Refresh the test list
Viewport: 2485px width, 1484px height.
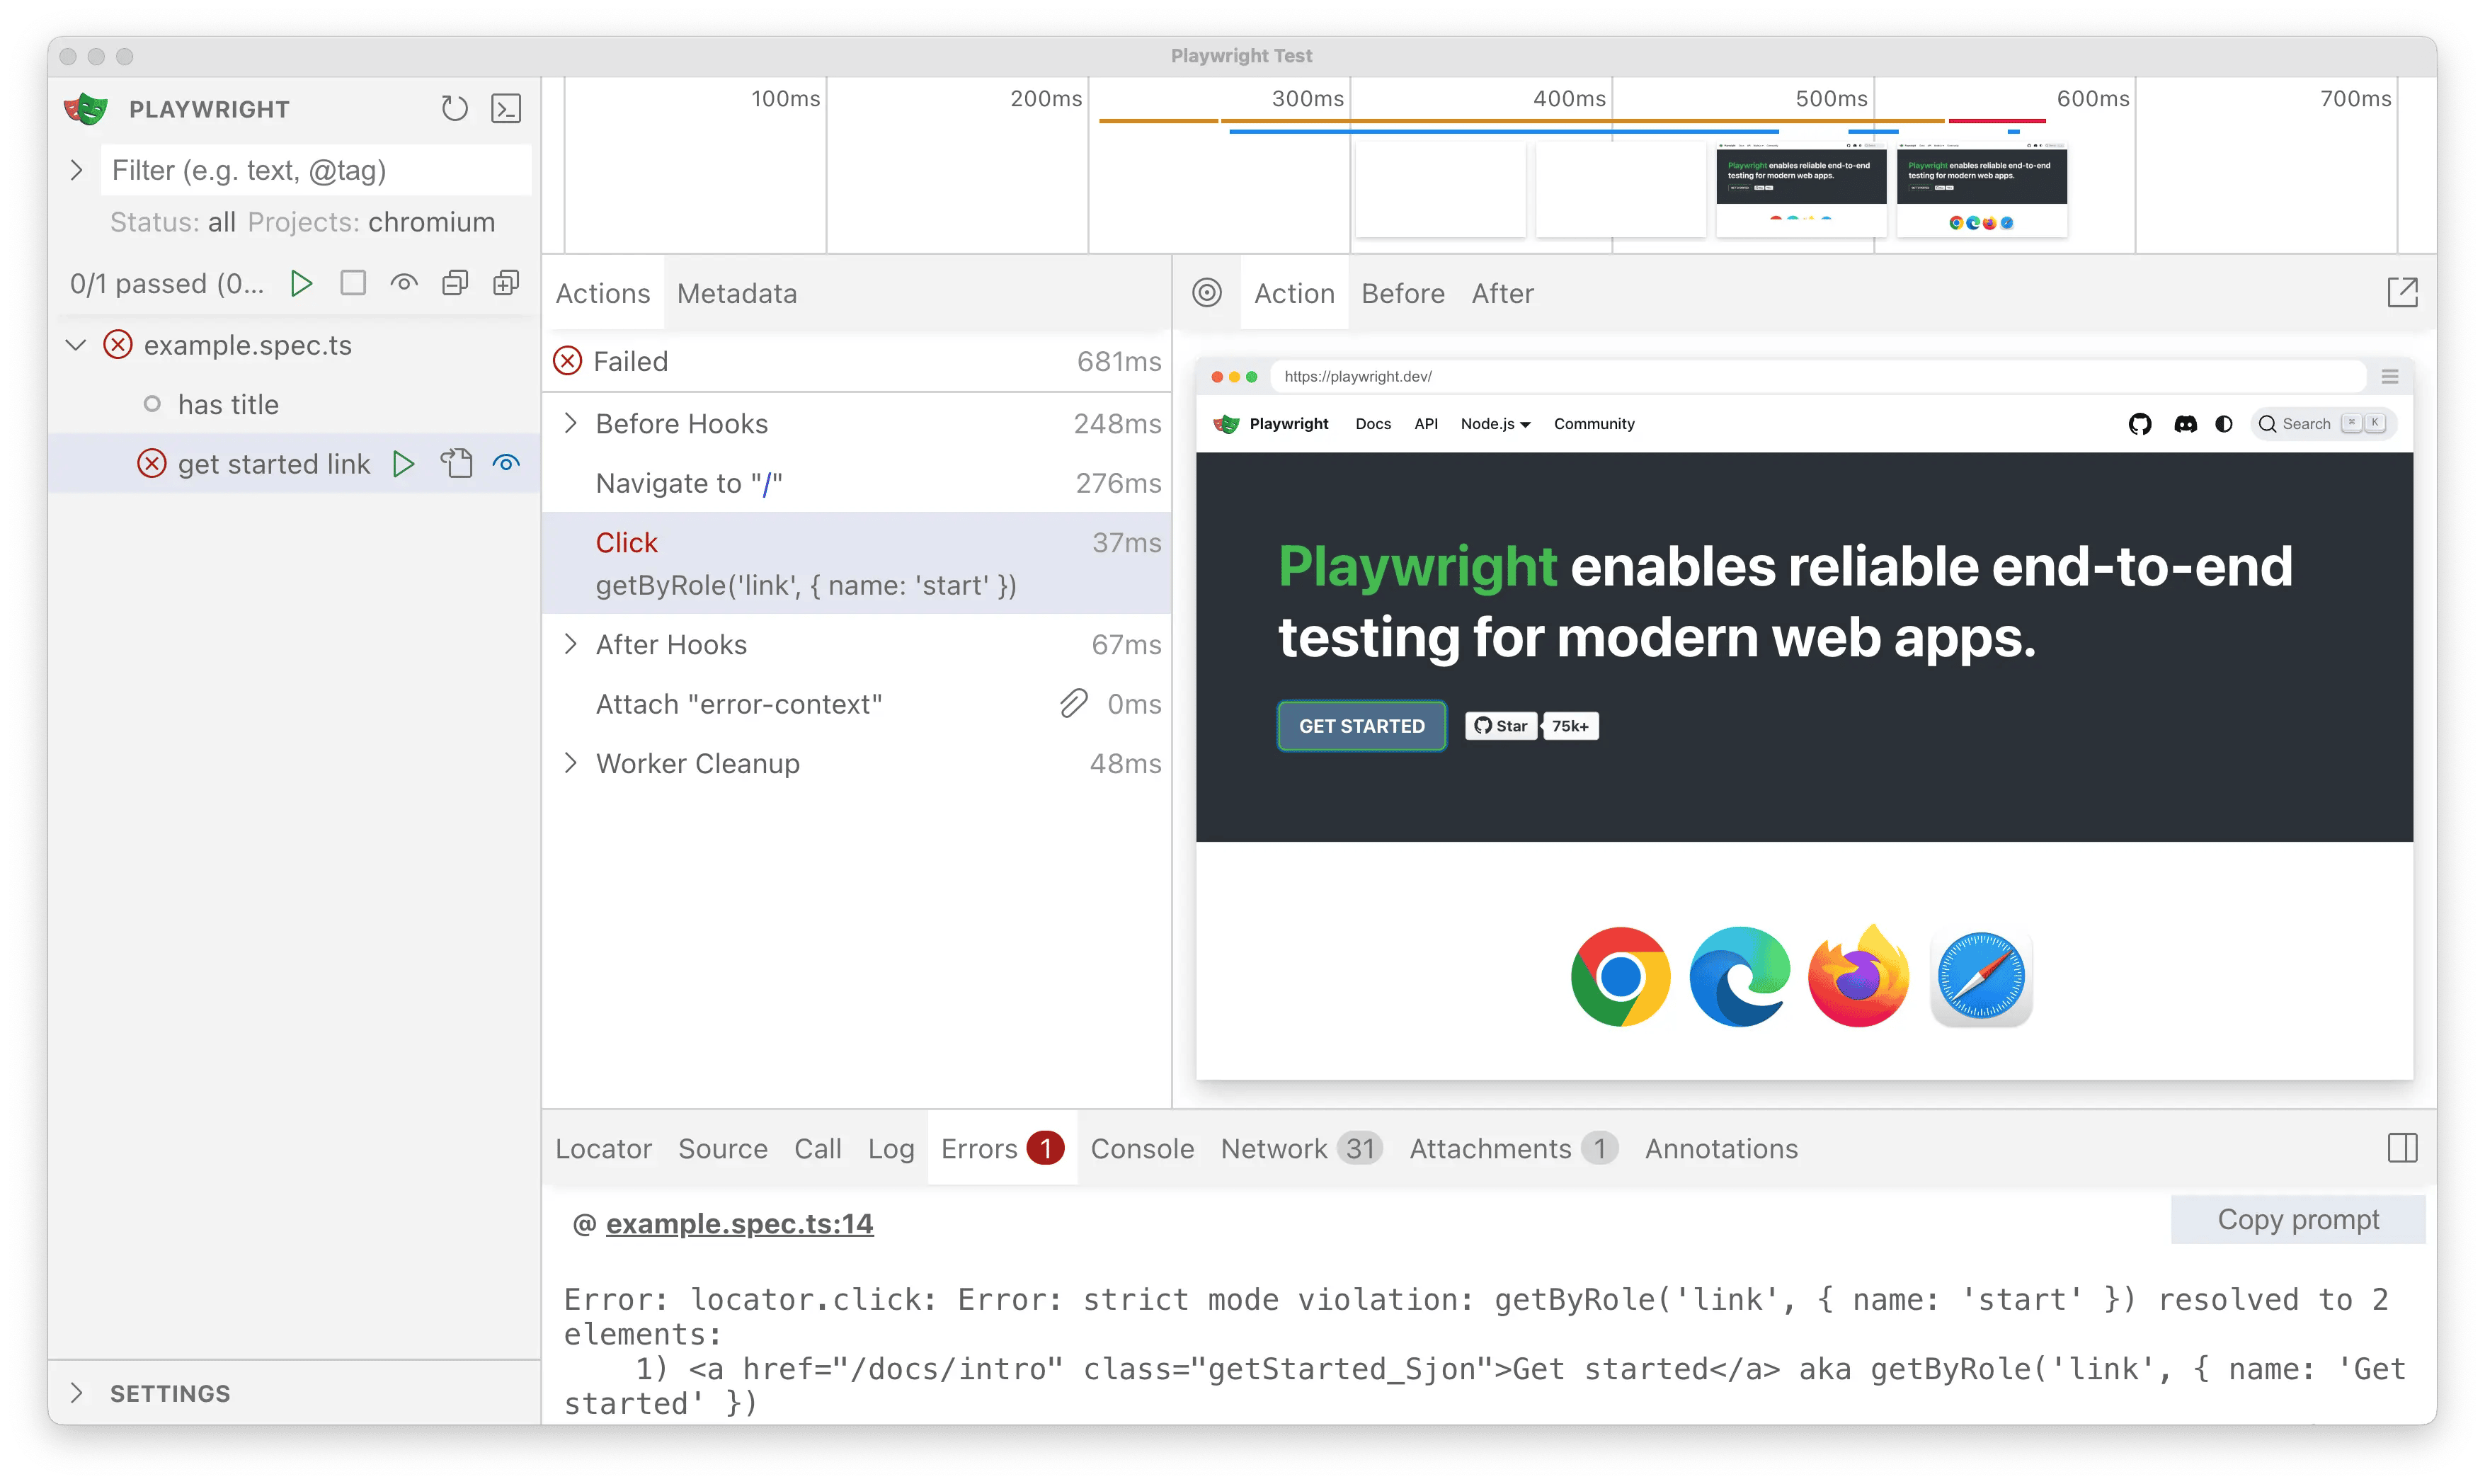click(x=454, y=108)
